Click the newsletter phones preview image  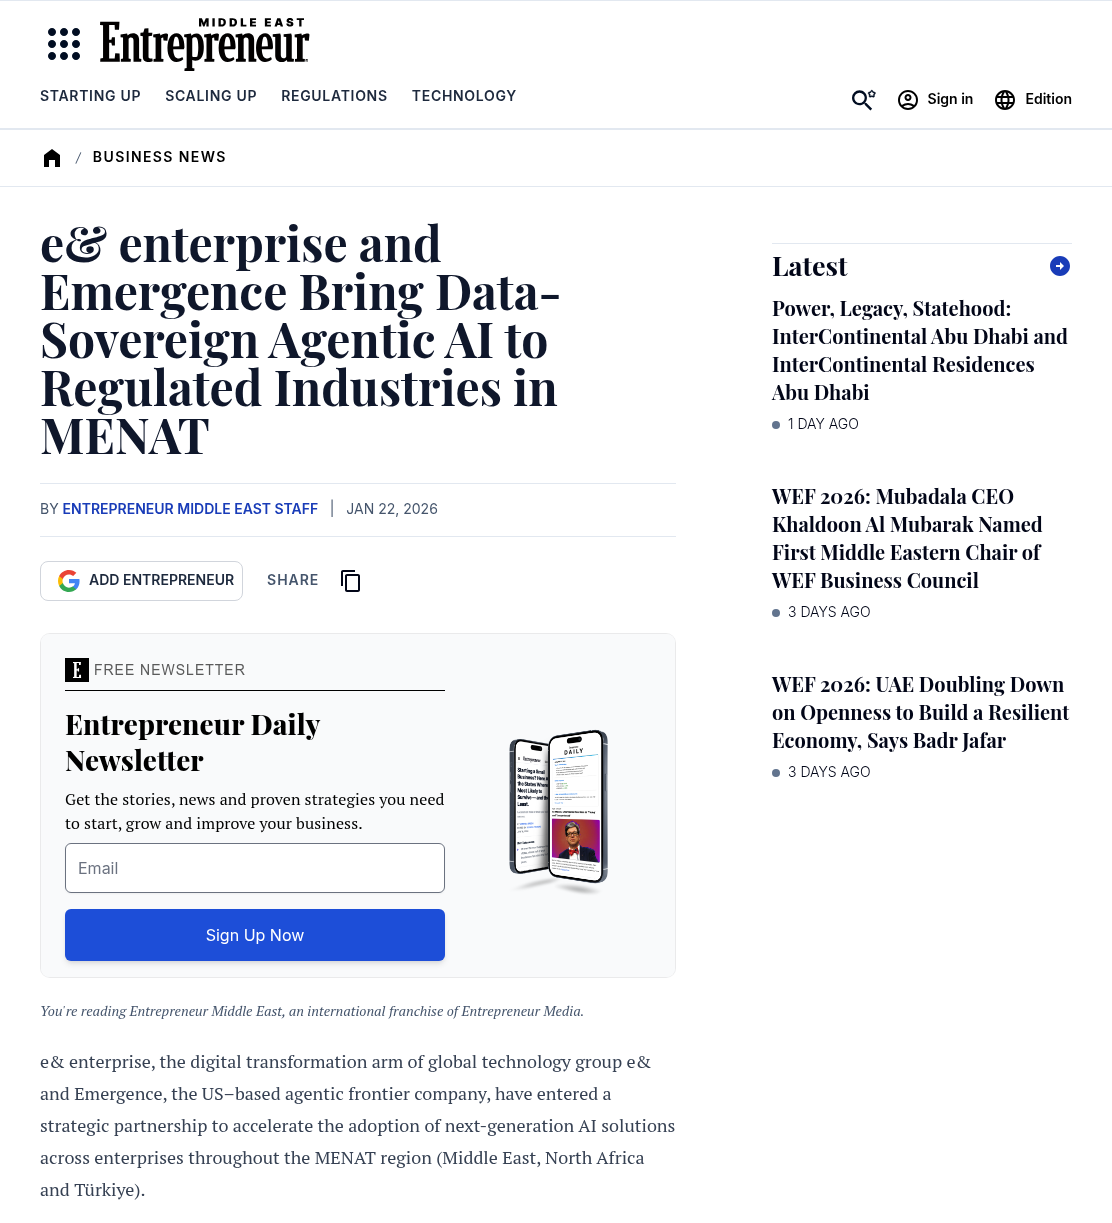559,808
